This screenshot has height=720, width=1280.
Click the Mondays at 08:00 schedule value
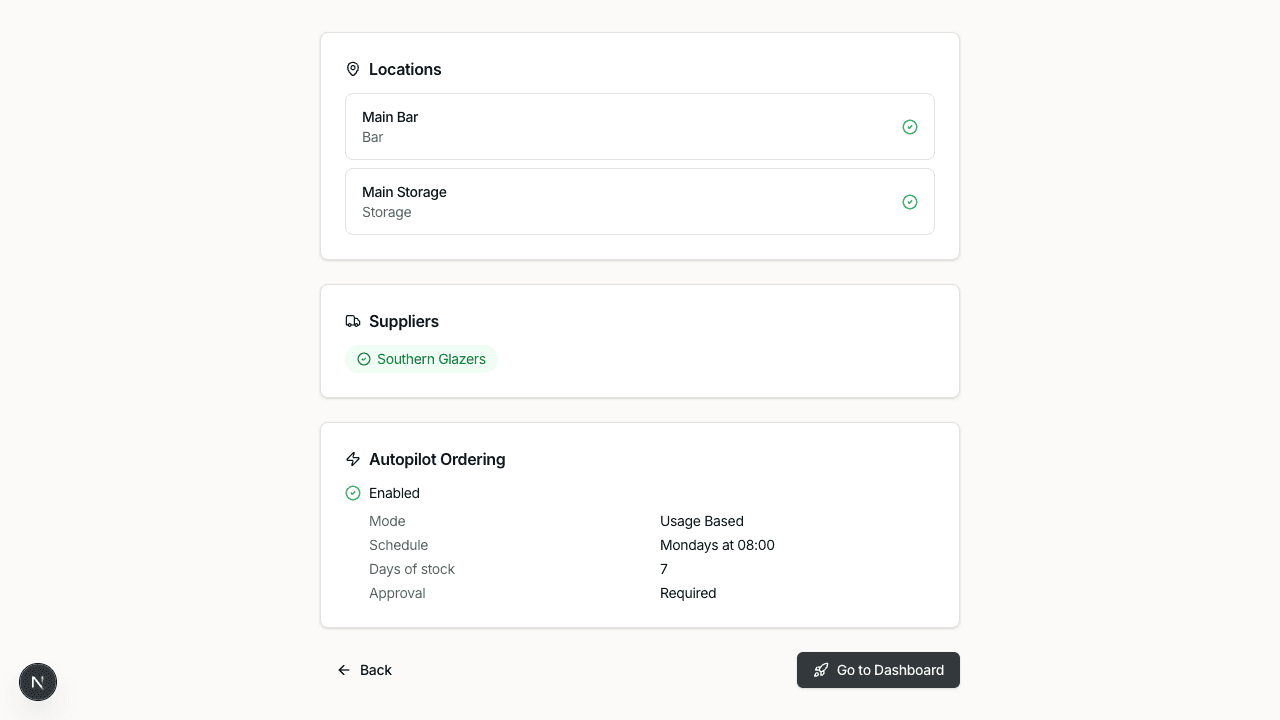coord(717,545)
